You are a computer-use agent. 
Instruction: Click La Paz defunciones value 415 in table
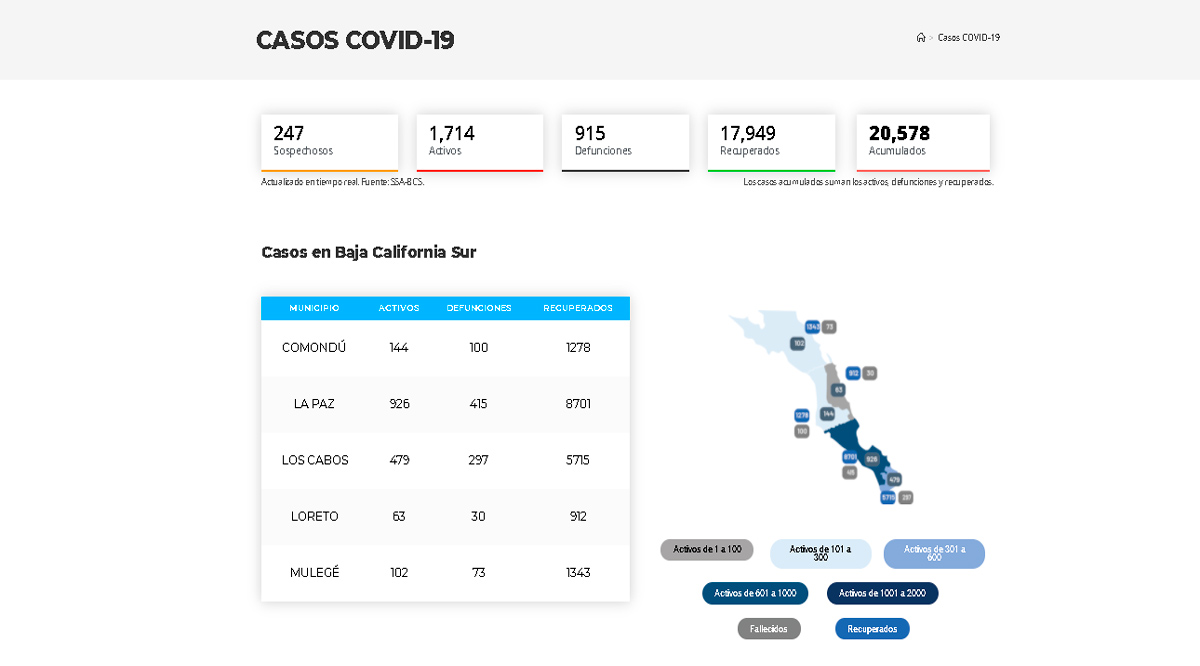click(478, 404)
